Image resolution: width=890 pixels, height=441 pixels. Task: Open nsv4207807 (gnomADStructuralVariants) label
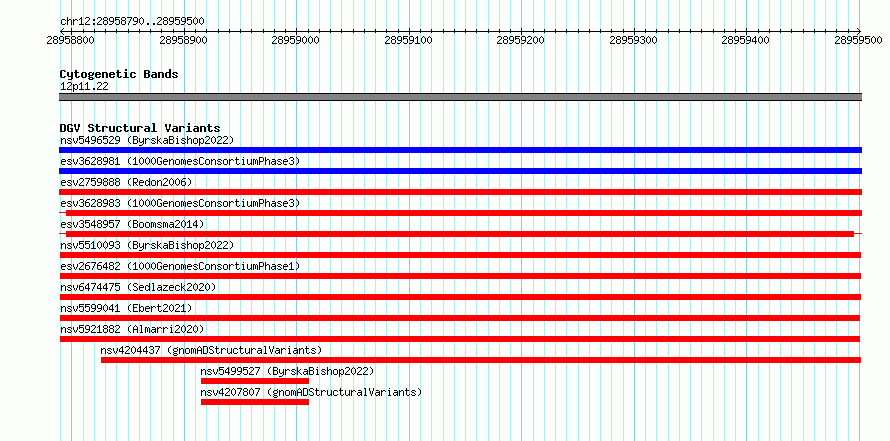pyautogui.click(x=311, y=392)
